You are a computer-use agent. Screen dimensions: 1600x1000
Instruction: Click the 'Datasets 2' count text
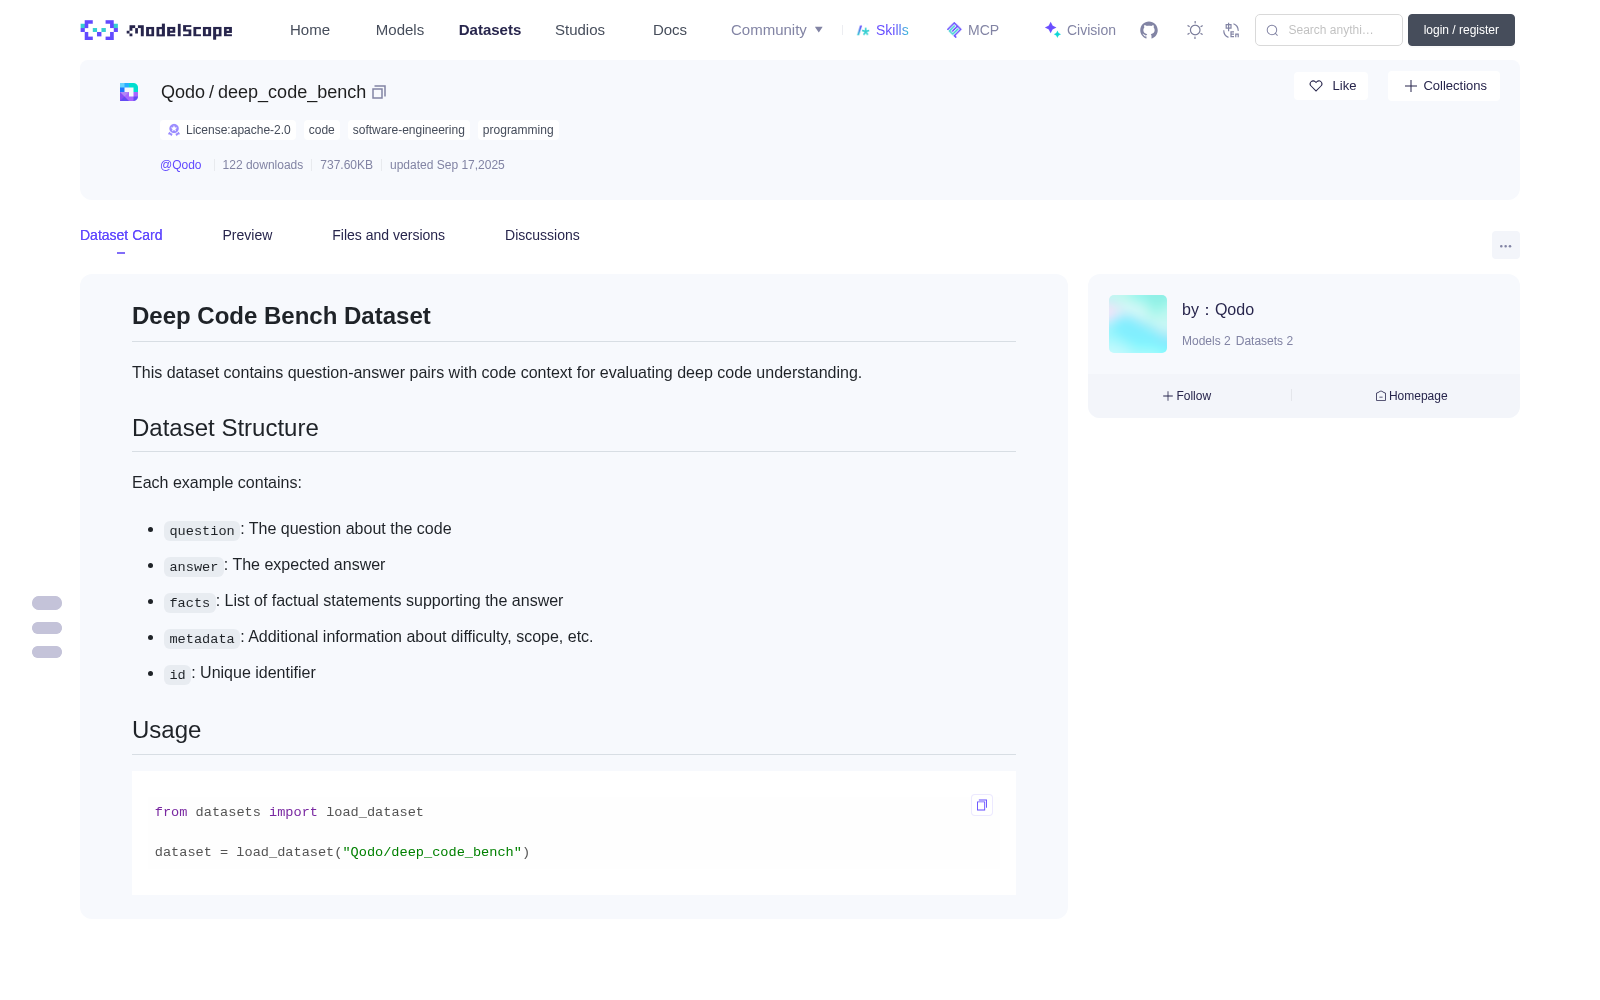point(1264,341)
